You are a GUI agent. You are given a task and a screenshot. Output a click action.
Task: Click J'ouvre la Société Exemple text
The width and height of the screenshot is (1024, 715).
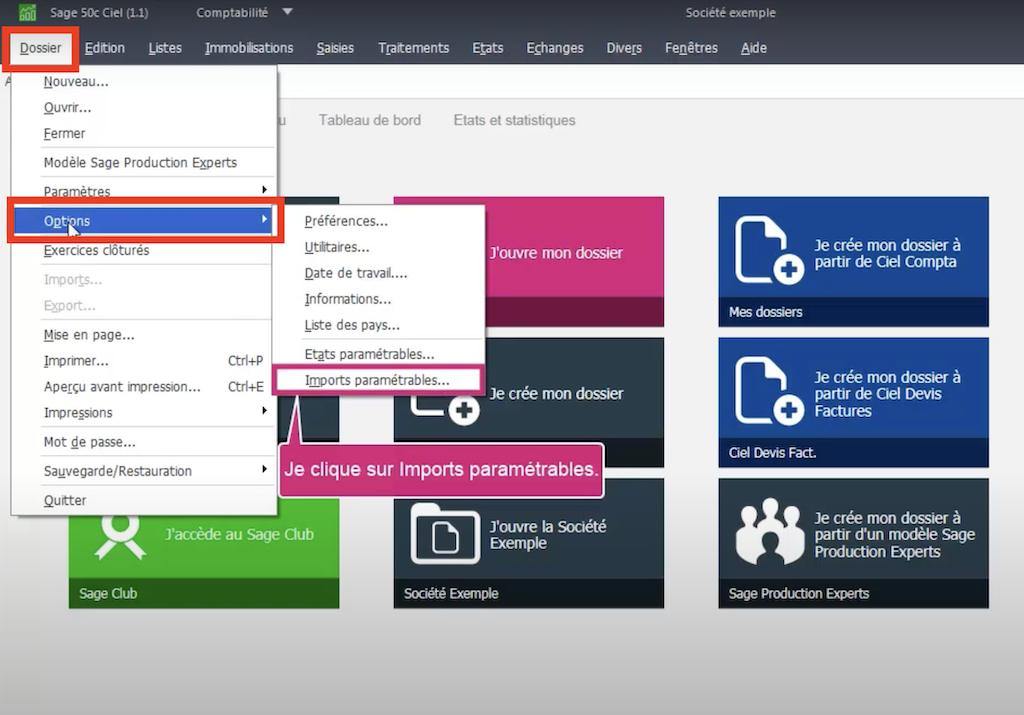(x=548, y=535)
